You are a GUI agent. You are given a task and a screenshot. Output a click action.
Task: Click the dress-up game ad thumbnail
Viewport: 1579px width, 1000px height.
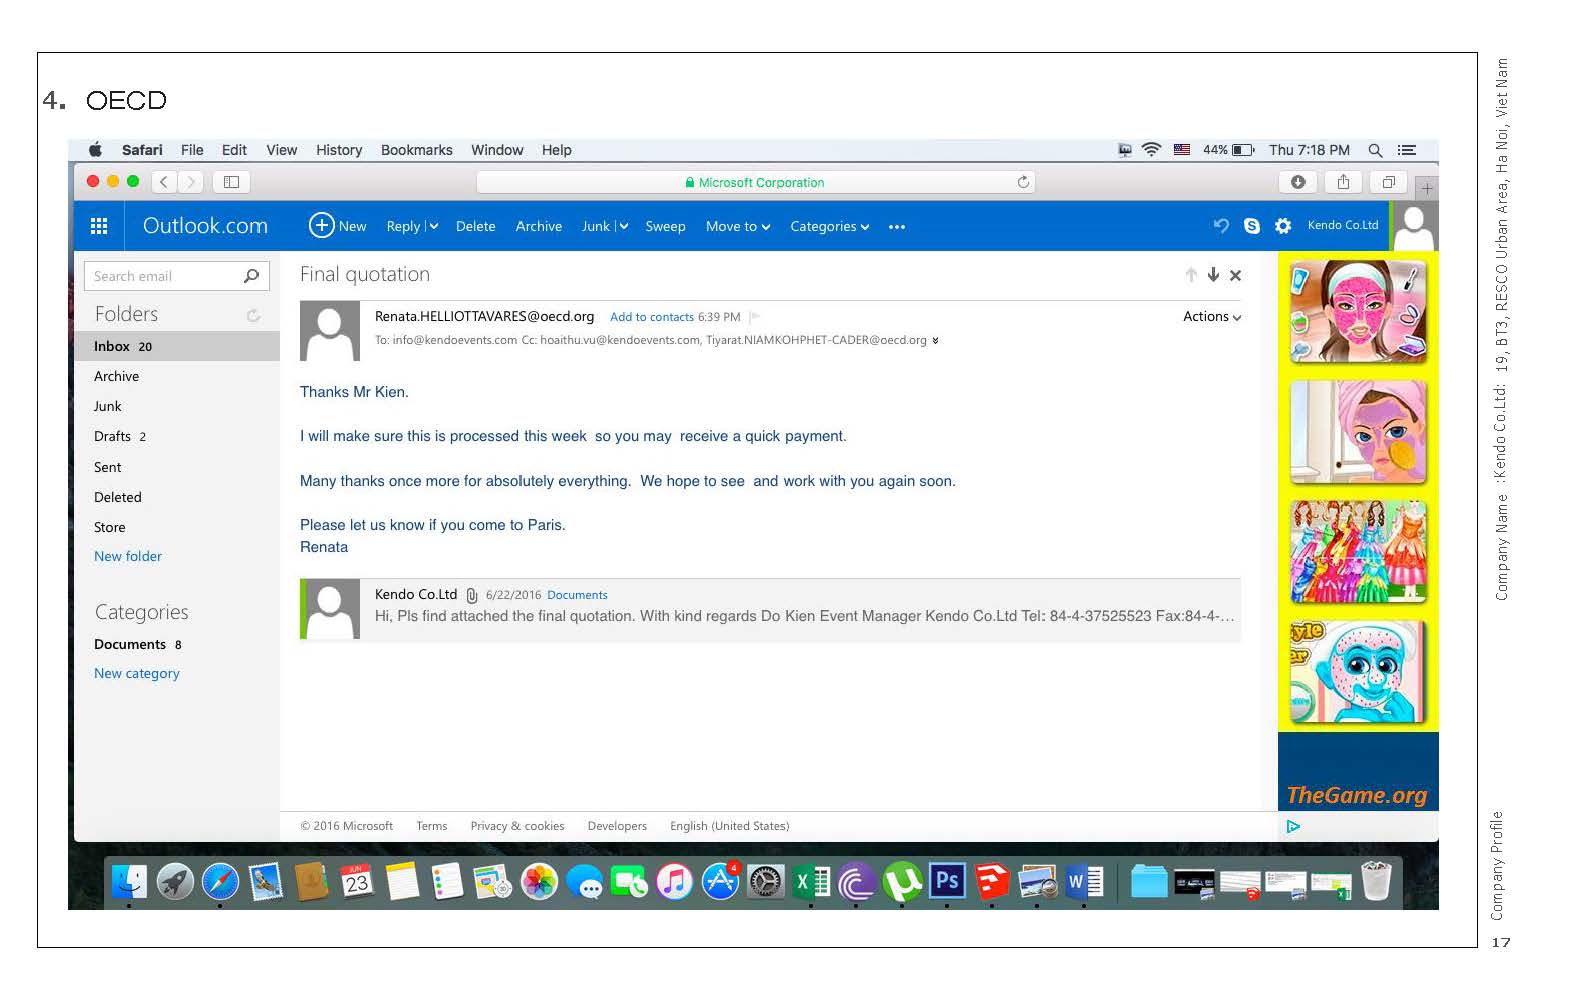(x=1358, y=552)
